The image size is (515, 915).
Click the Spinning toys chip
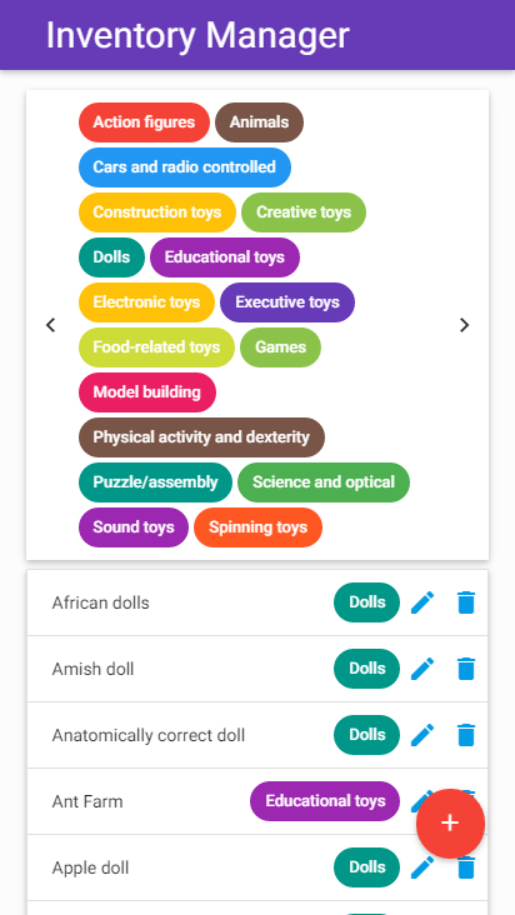coord(258,528)
